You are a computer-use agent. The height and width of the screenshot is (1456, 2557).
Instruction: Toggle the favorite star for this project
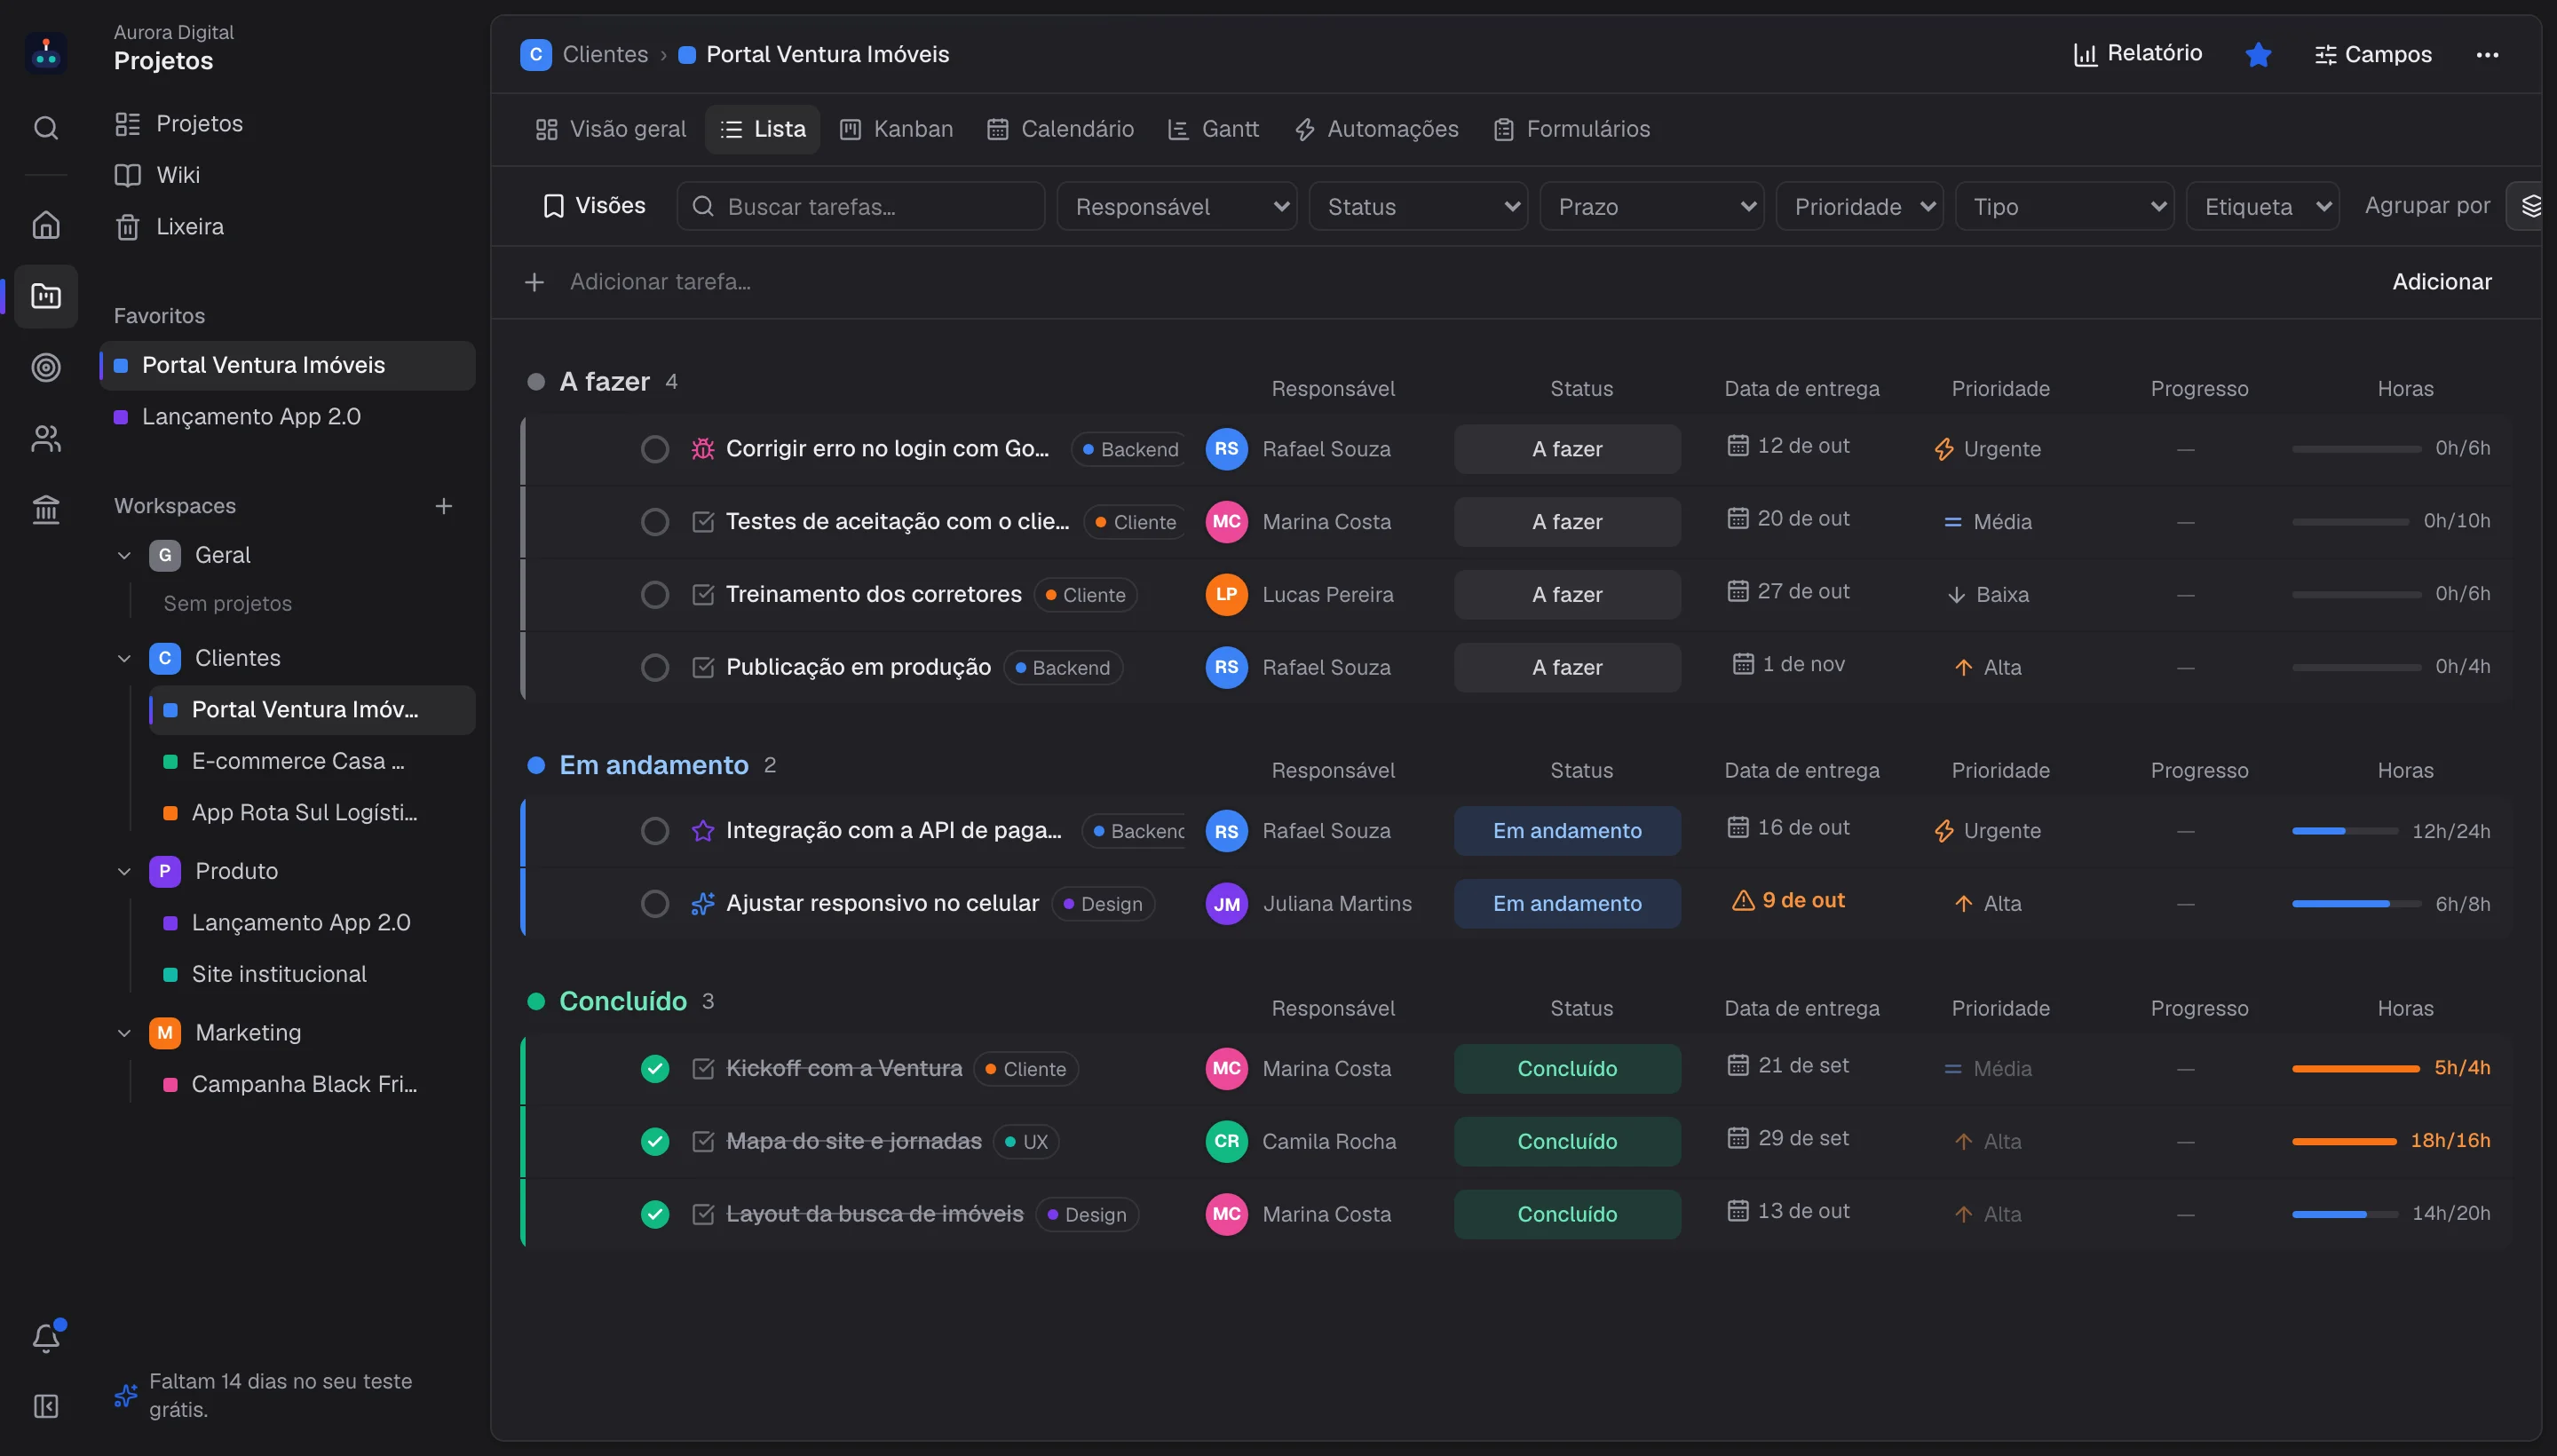click(2258, 55)
